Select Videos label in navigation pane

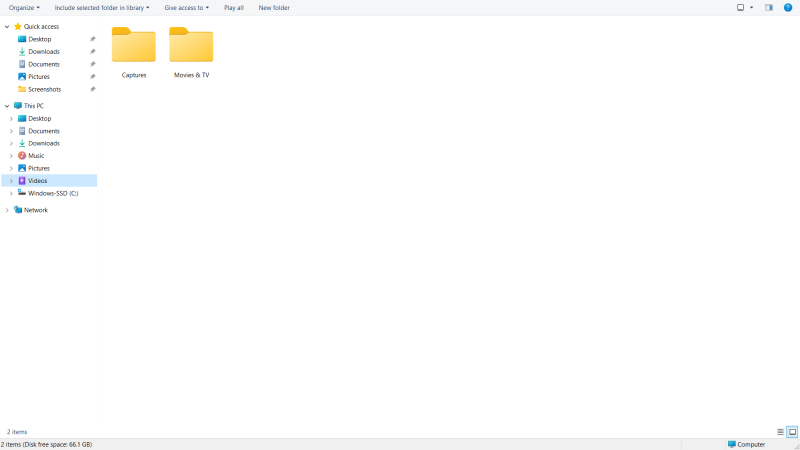(x=38, y=181)
